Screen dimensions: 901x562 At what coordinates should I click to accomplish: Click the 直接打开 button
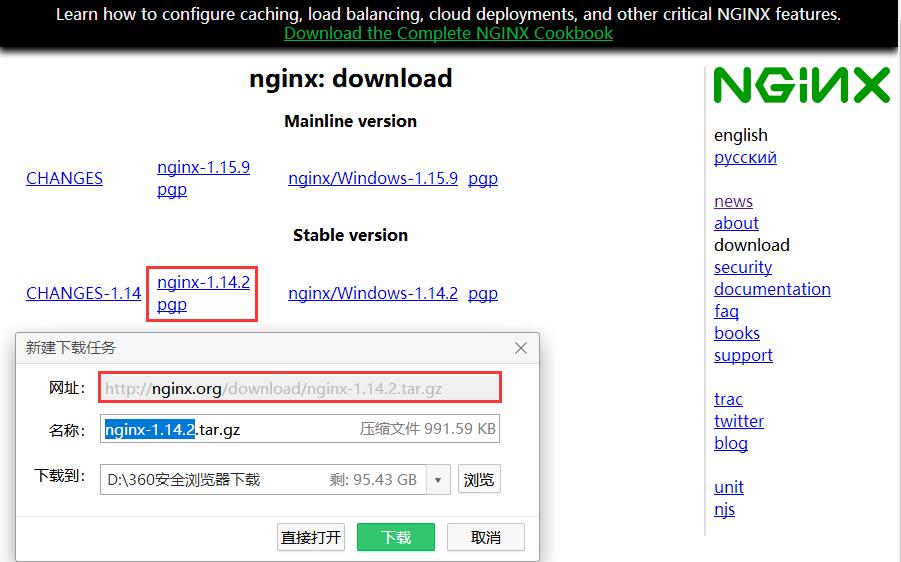tap(311, 537)
